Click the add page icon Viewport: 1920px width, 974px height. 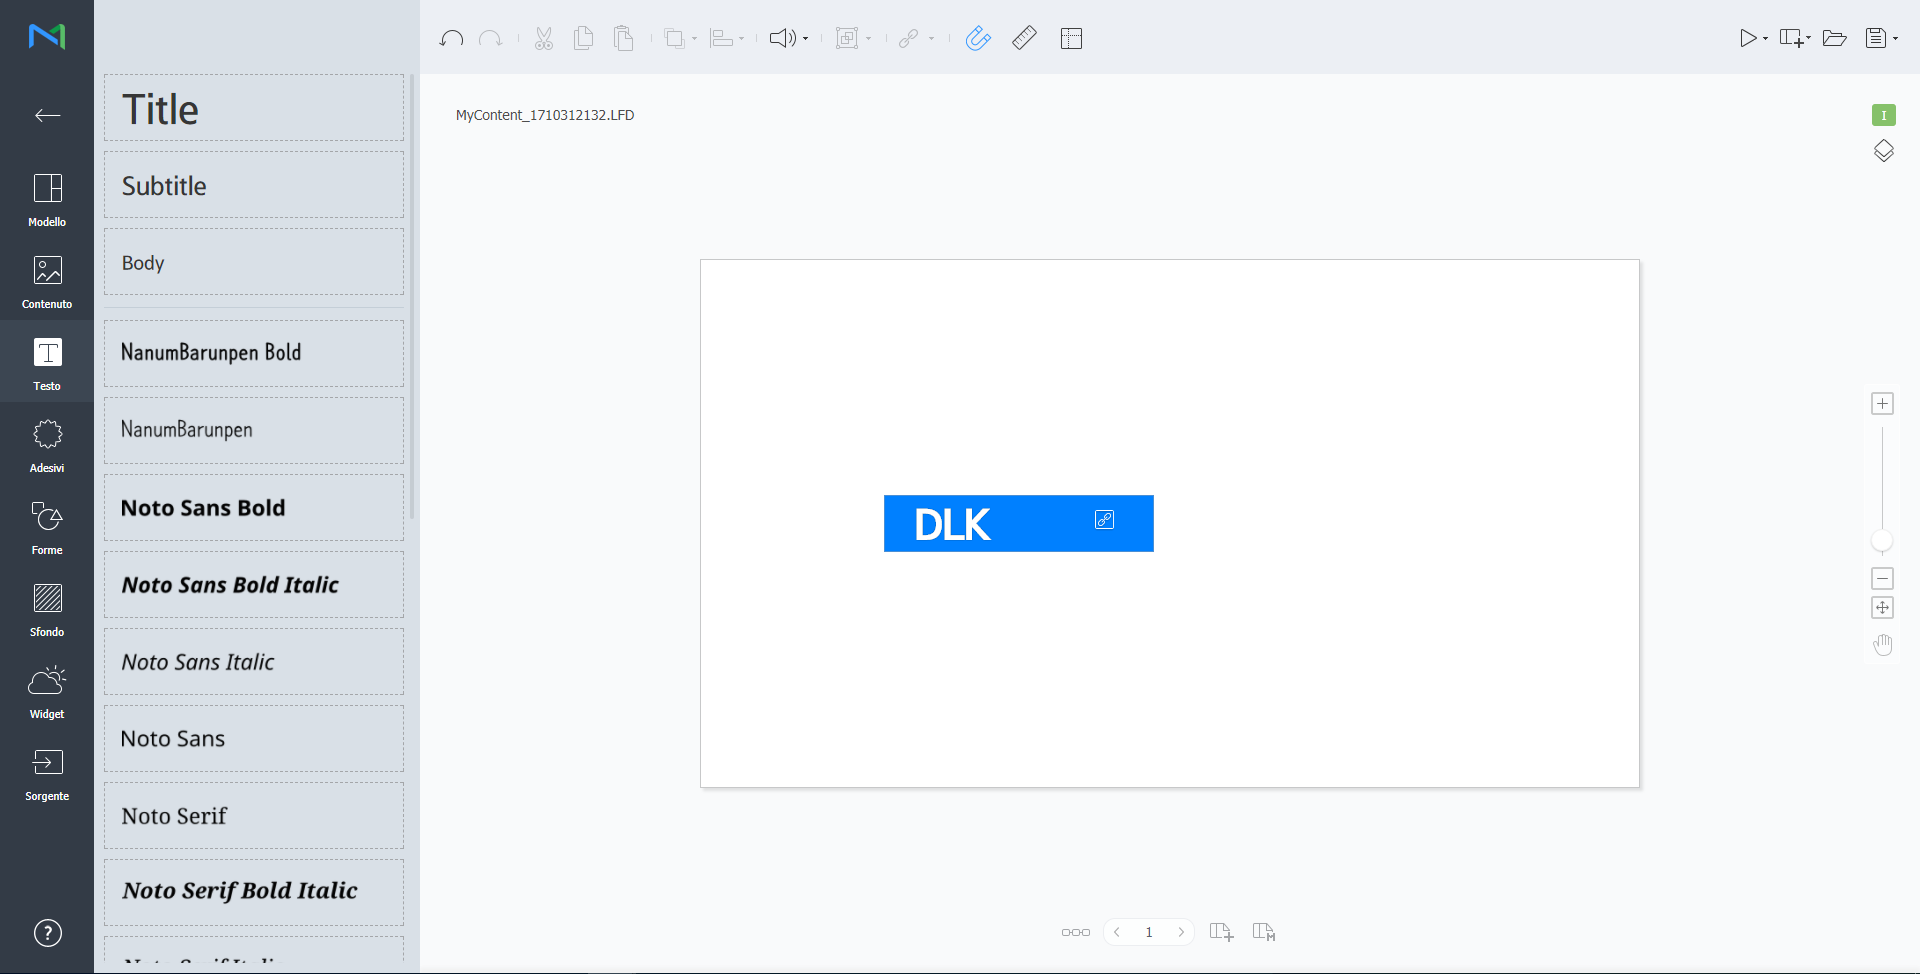click(x=1221, y=932)
